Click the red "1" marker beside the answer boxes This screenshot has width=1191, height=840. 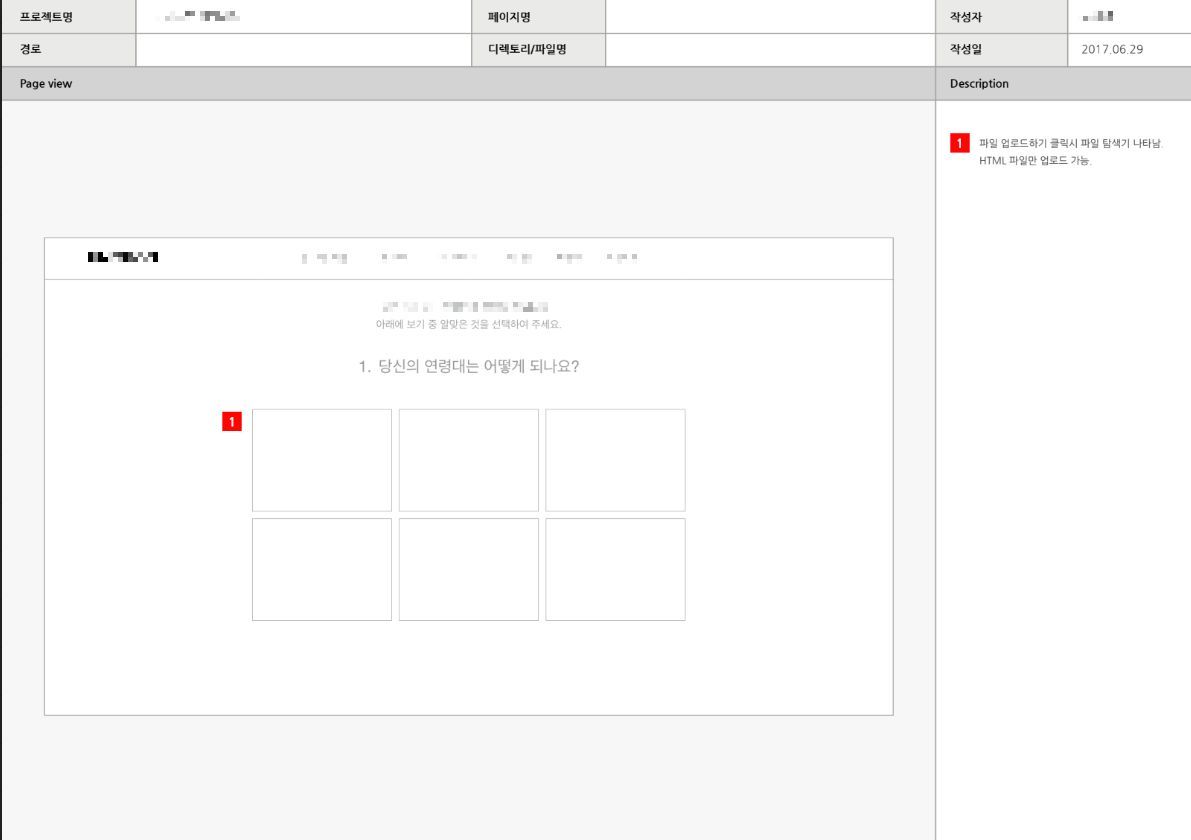[232, 420]
